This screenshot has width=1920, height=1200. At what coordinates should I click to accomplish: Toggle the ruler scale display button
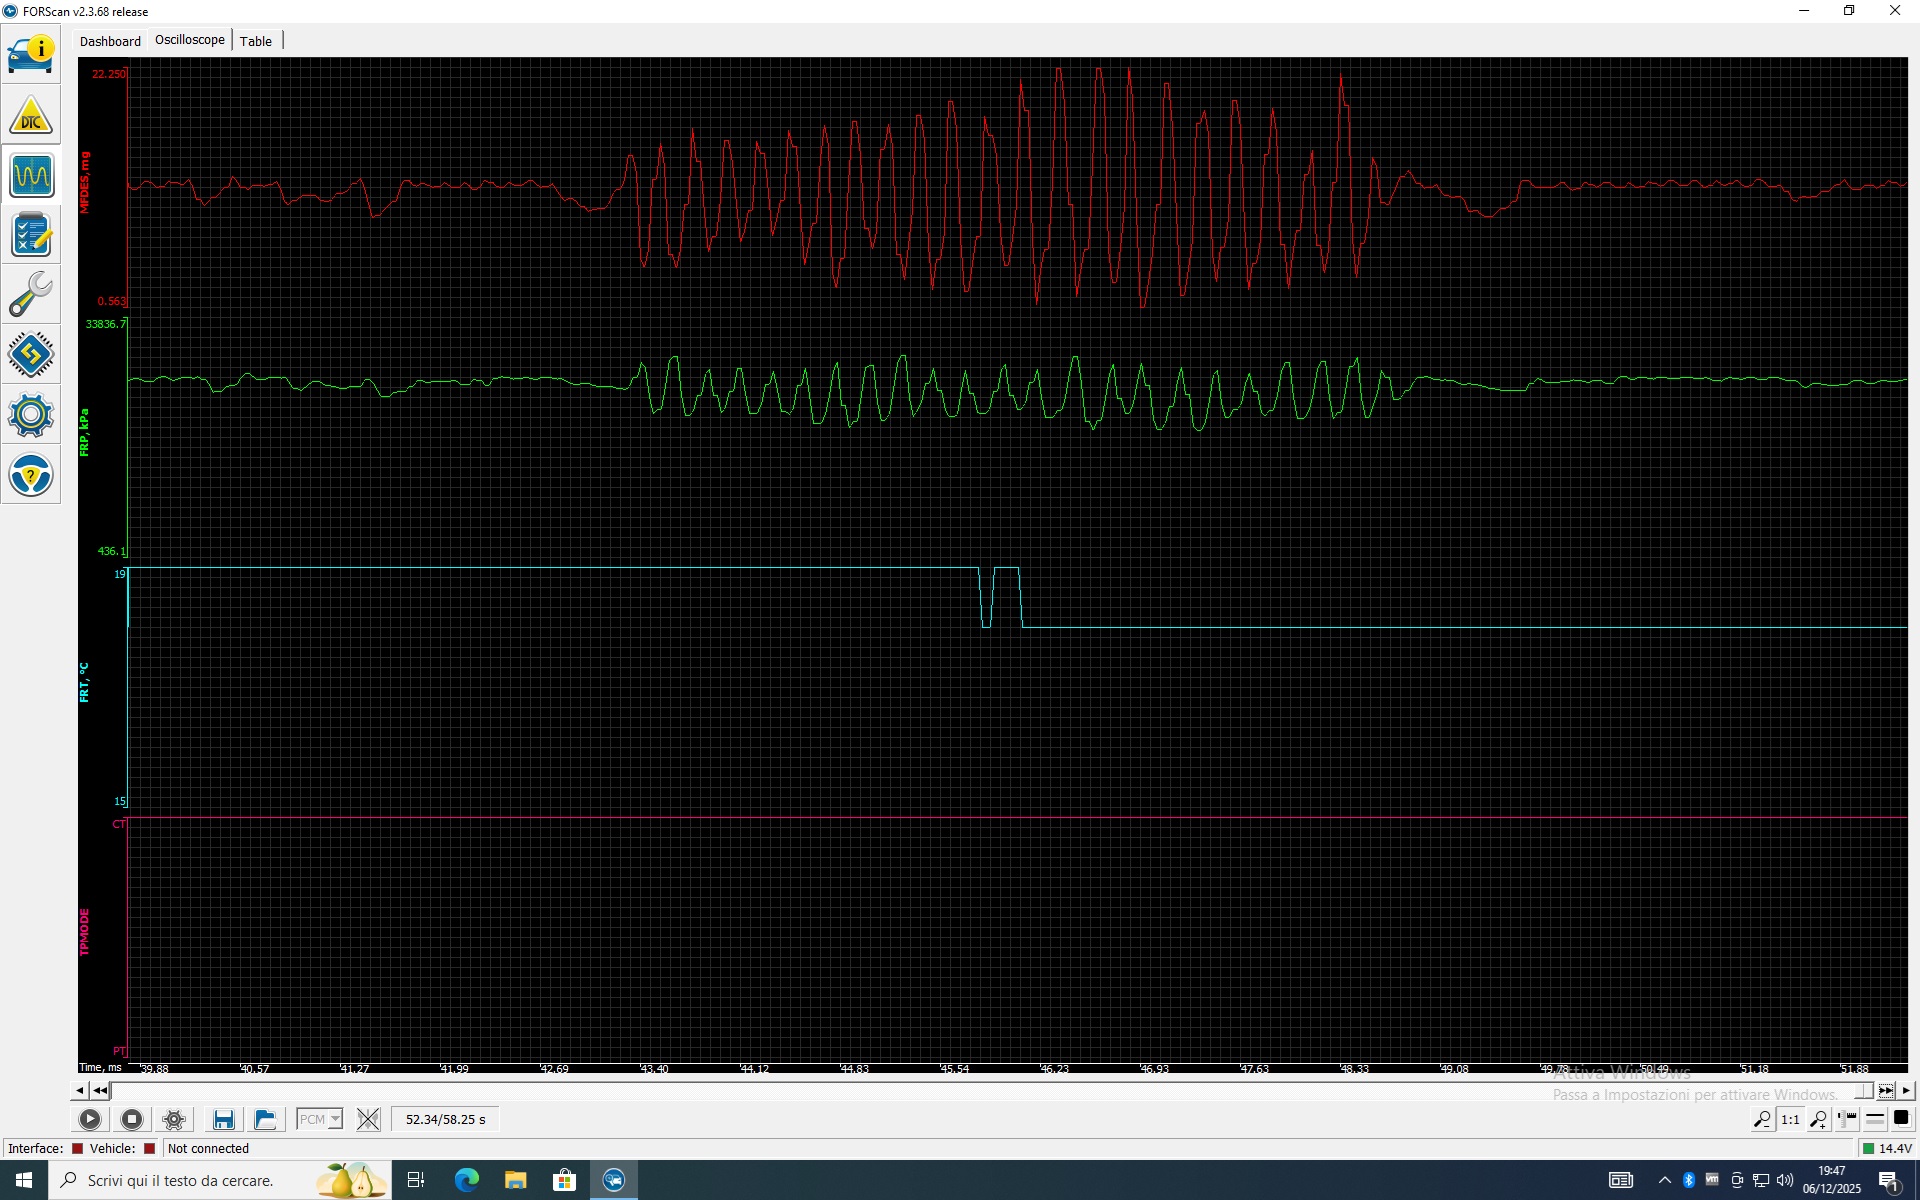[1847, 1119]
